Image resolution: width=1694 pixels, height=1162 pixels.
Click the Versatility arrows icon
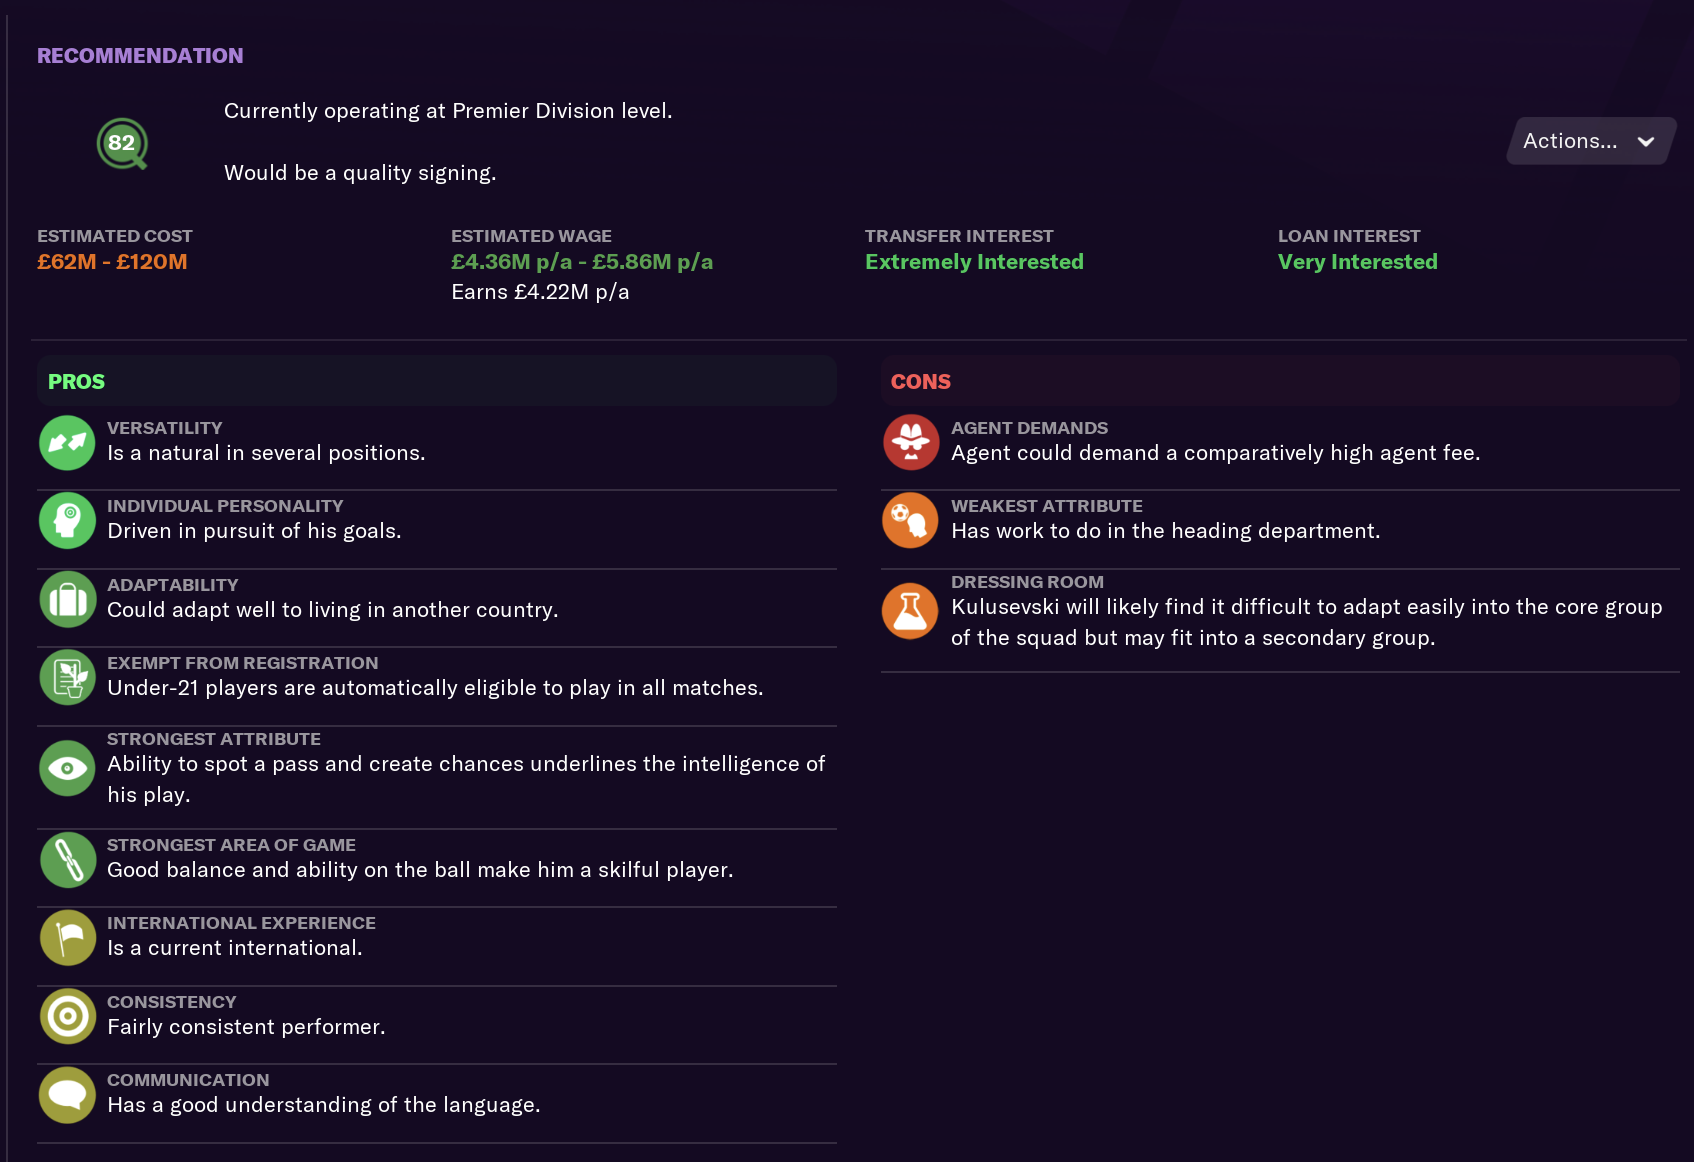[67, 442]
